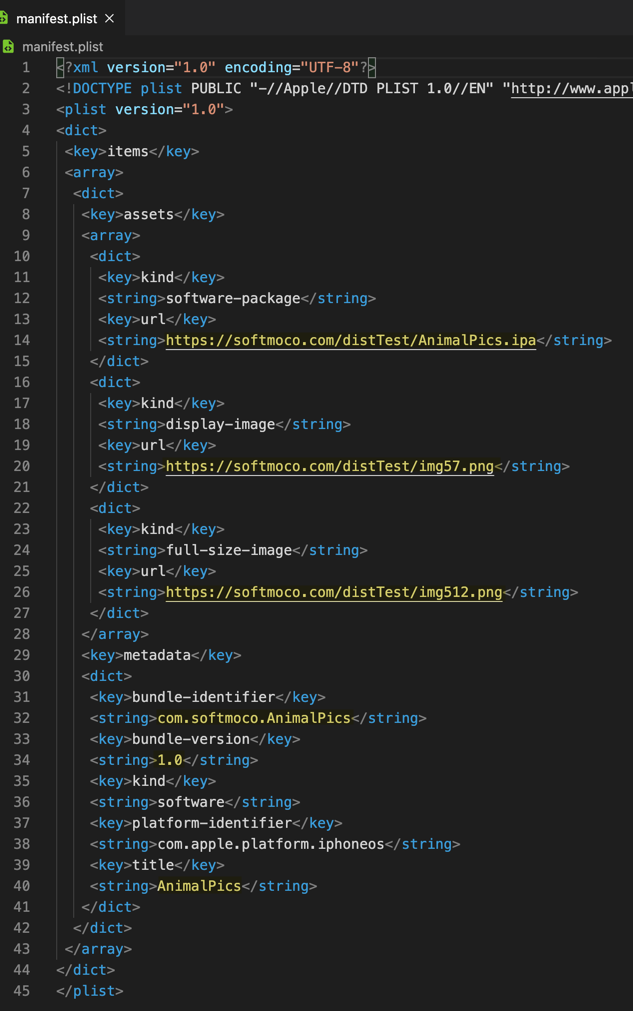Click the AnimalPics title string on line 40
The width and height of the screenshot is (633, 1011).
199,886
